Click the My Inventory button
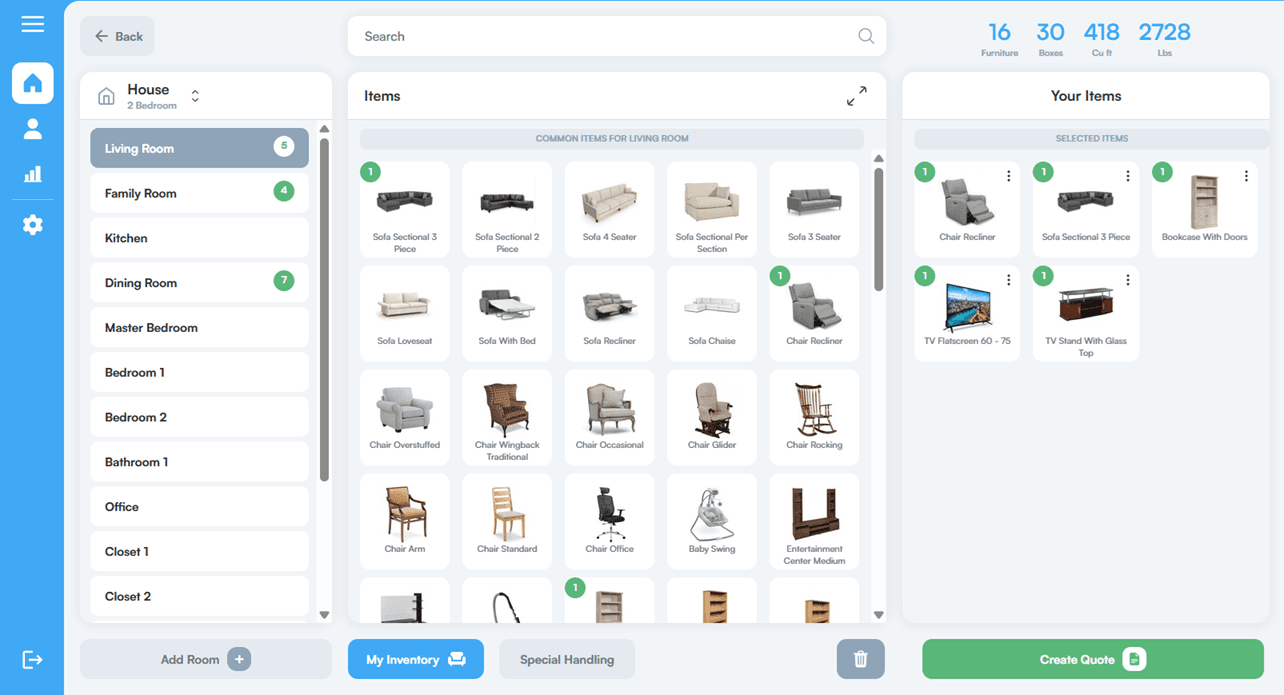This screenshot has width=1284, height=695. pos(415,659)
